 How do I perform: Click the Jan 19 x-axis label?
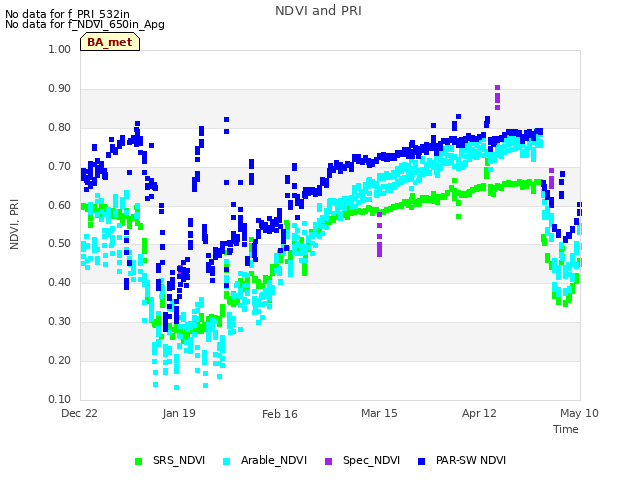179,413
